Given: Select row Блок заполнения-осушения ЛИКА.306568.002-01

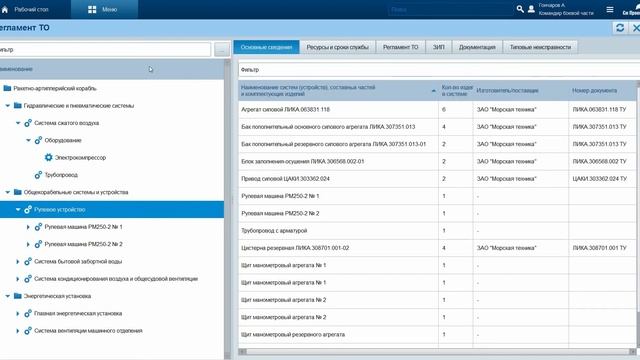Looking at the screenshot, I should click(437, 161).
